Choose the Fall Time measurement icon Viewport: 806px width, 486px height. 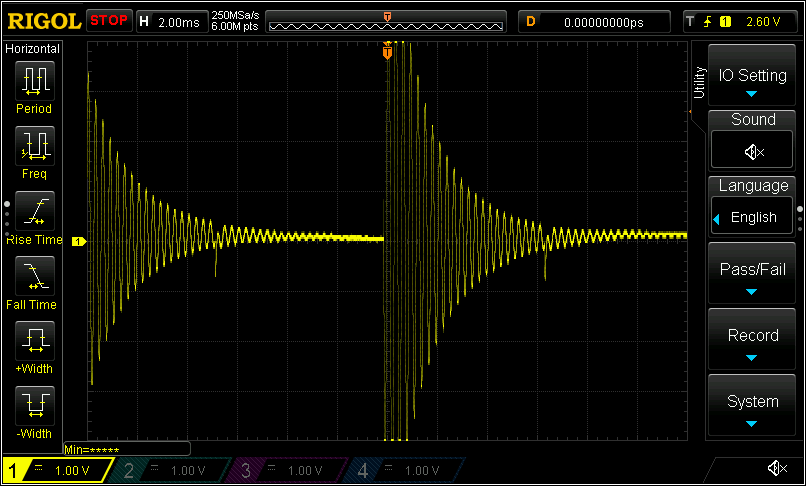pos(34,276)
